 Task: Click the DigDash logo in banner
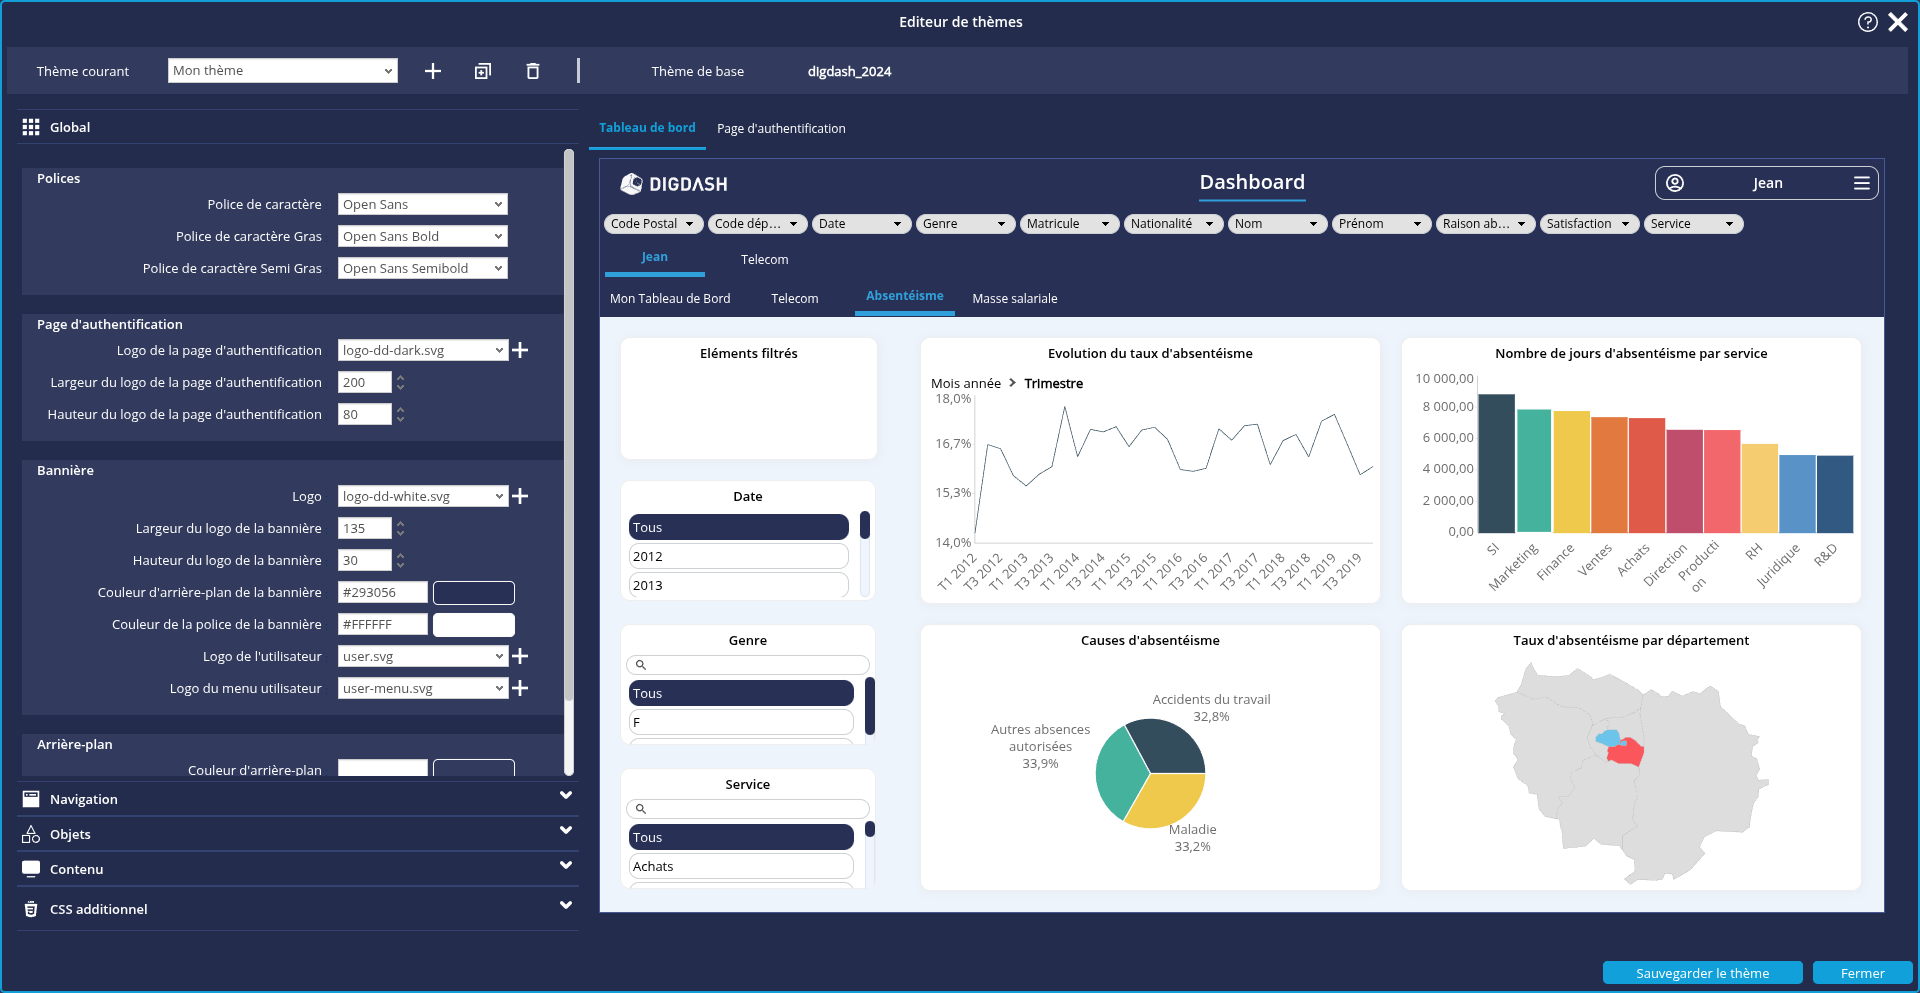674,184
